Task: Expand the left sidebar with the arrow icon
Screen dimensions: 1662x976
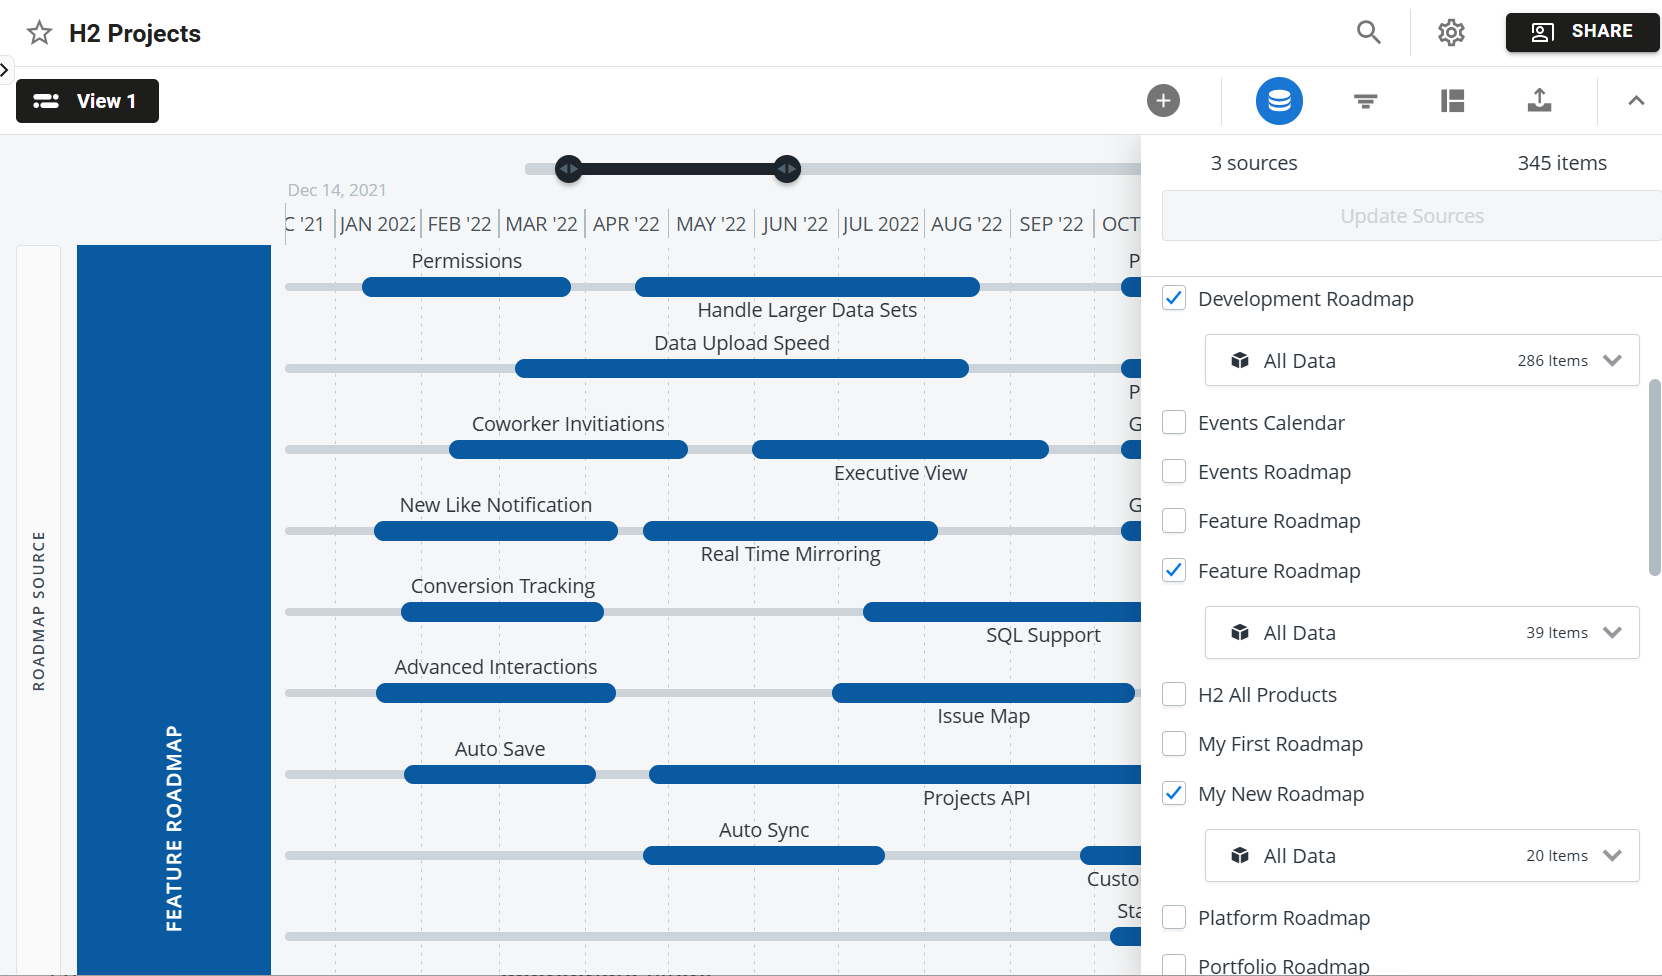Action: click(6, 69)
